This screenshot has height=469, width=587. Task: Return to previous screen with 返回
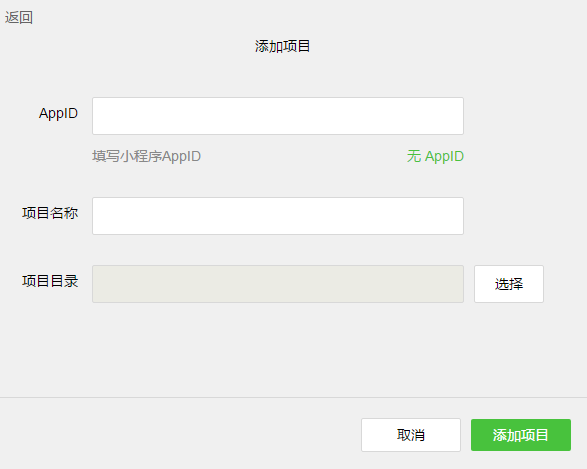tap(19, 17)
